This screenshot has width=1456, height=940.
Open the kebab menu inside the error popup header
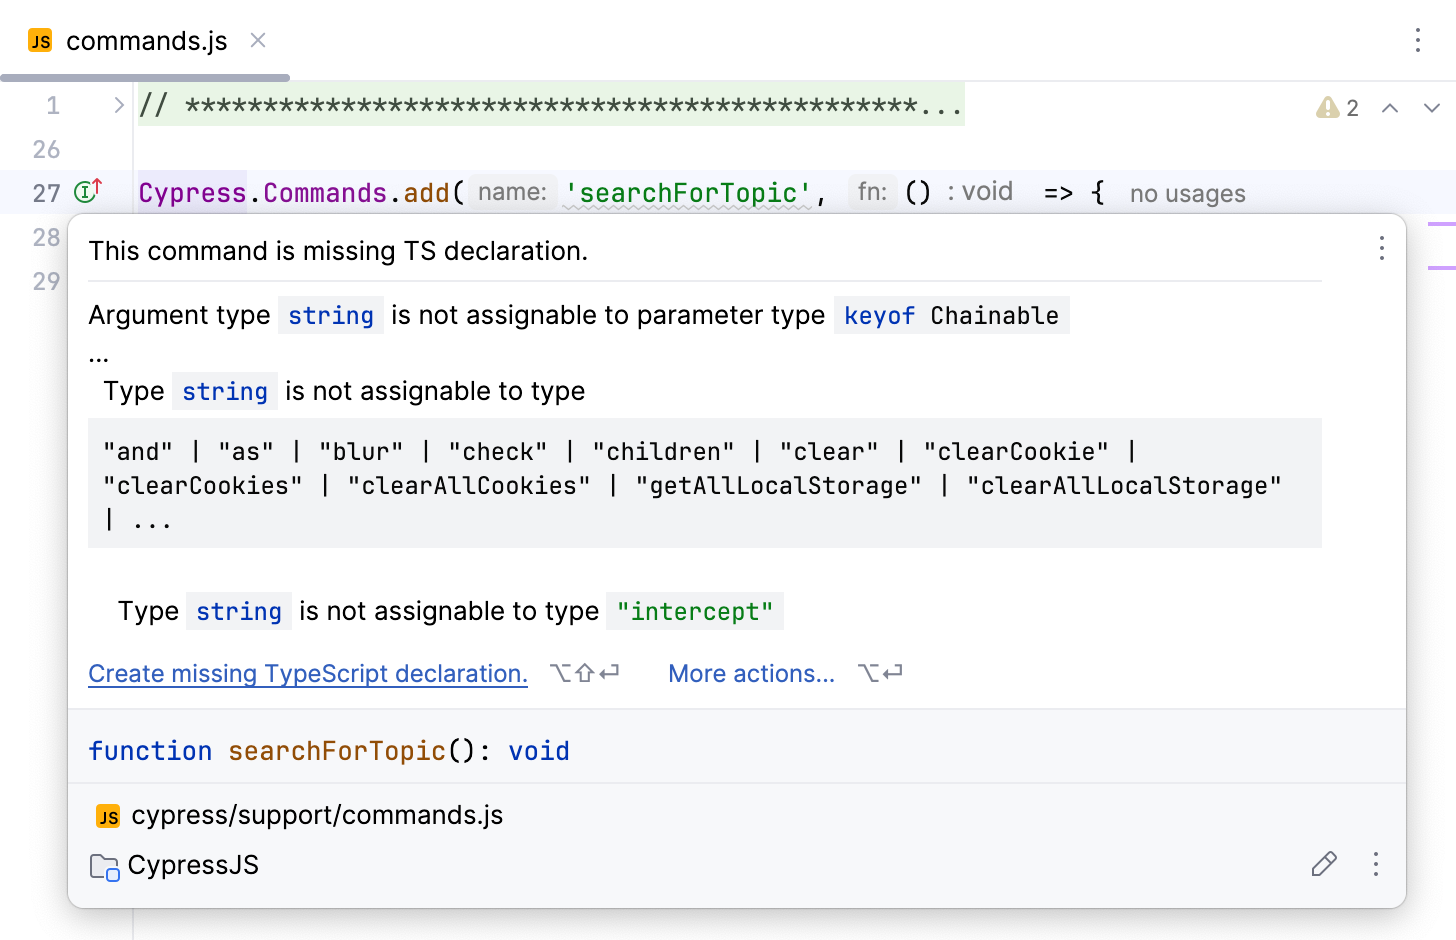tap(1381, 249)
